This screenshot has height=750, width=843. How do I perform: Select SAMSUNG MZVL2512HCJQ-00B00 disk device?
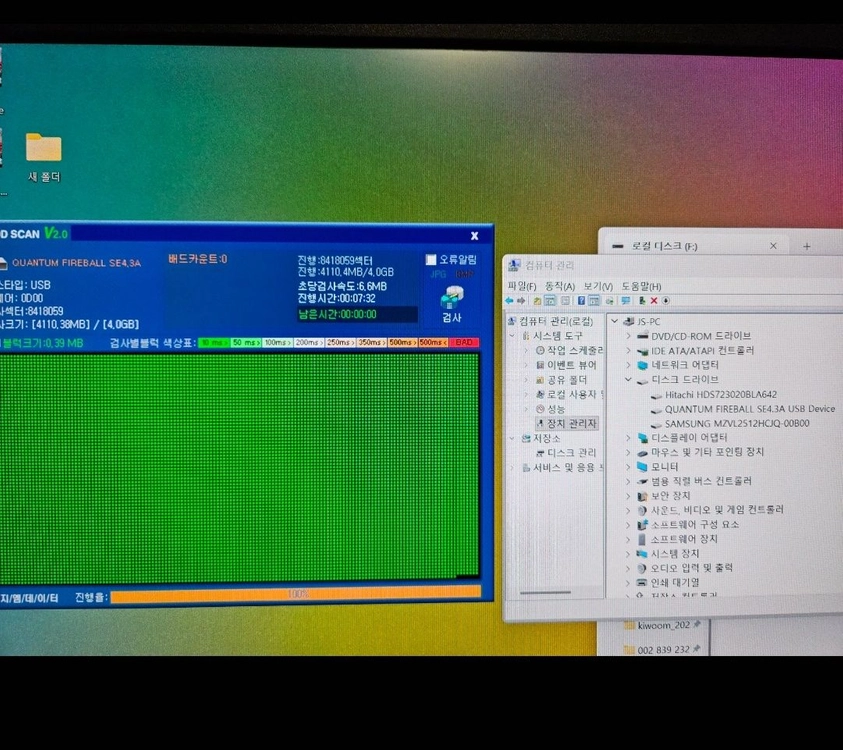(730, 424)
